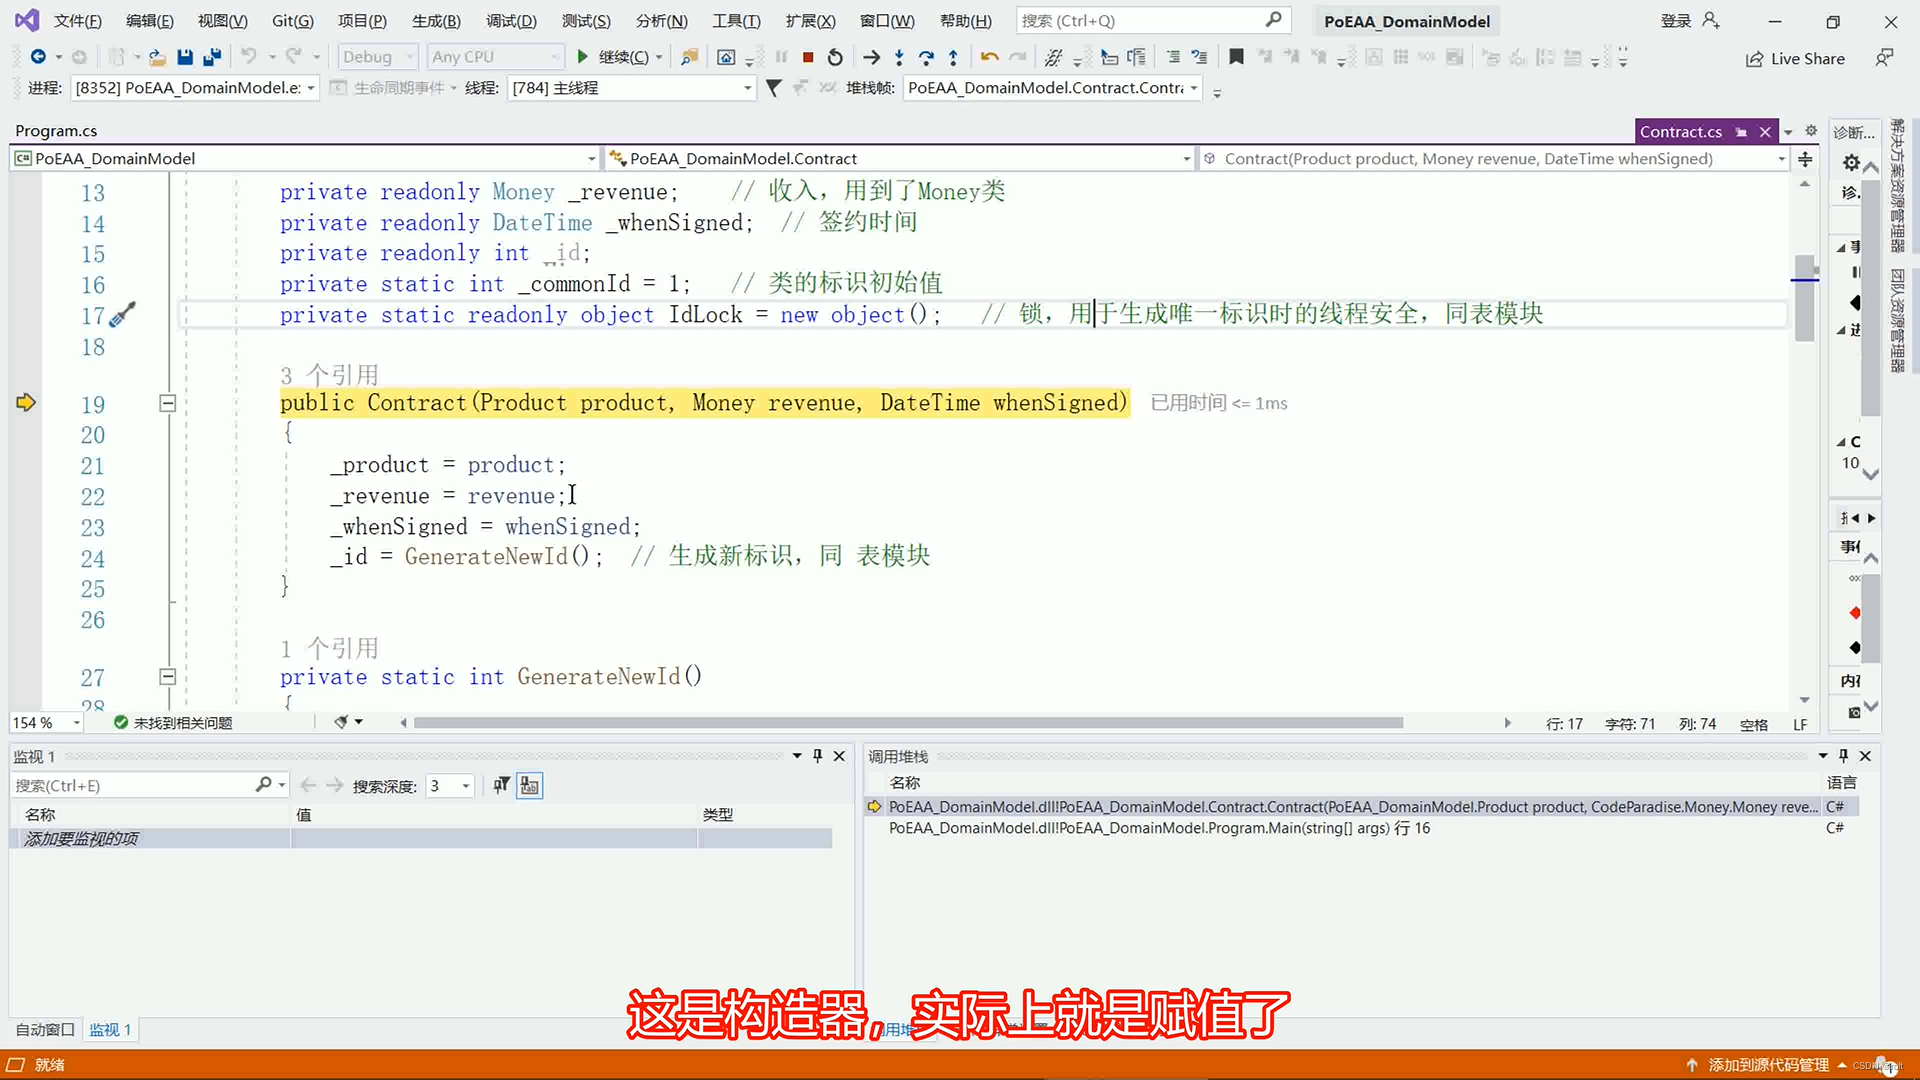
Task: Open the Any CPU platform dropdown
Action: pos(496,57)
